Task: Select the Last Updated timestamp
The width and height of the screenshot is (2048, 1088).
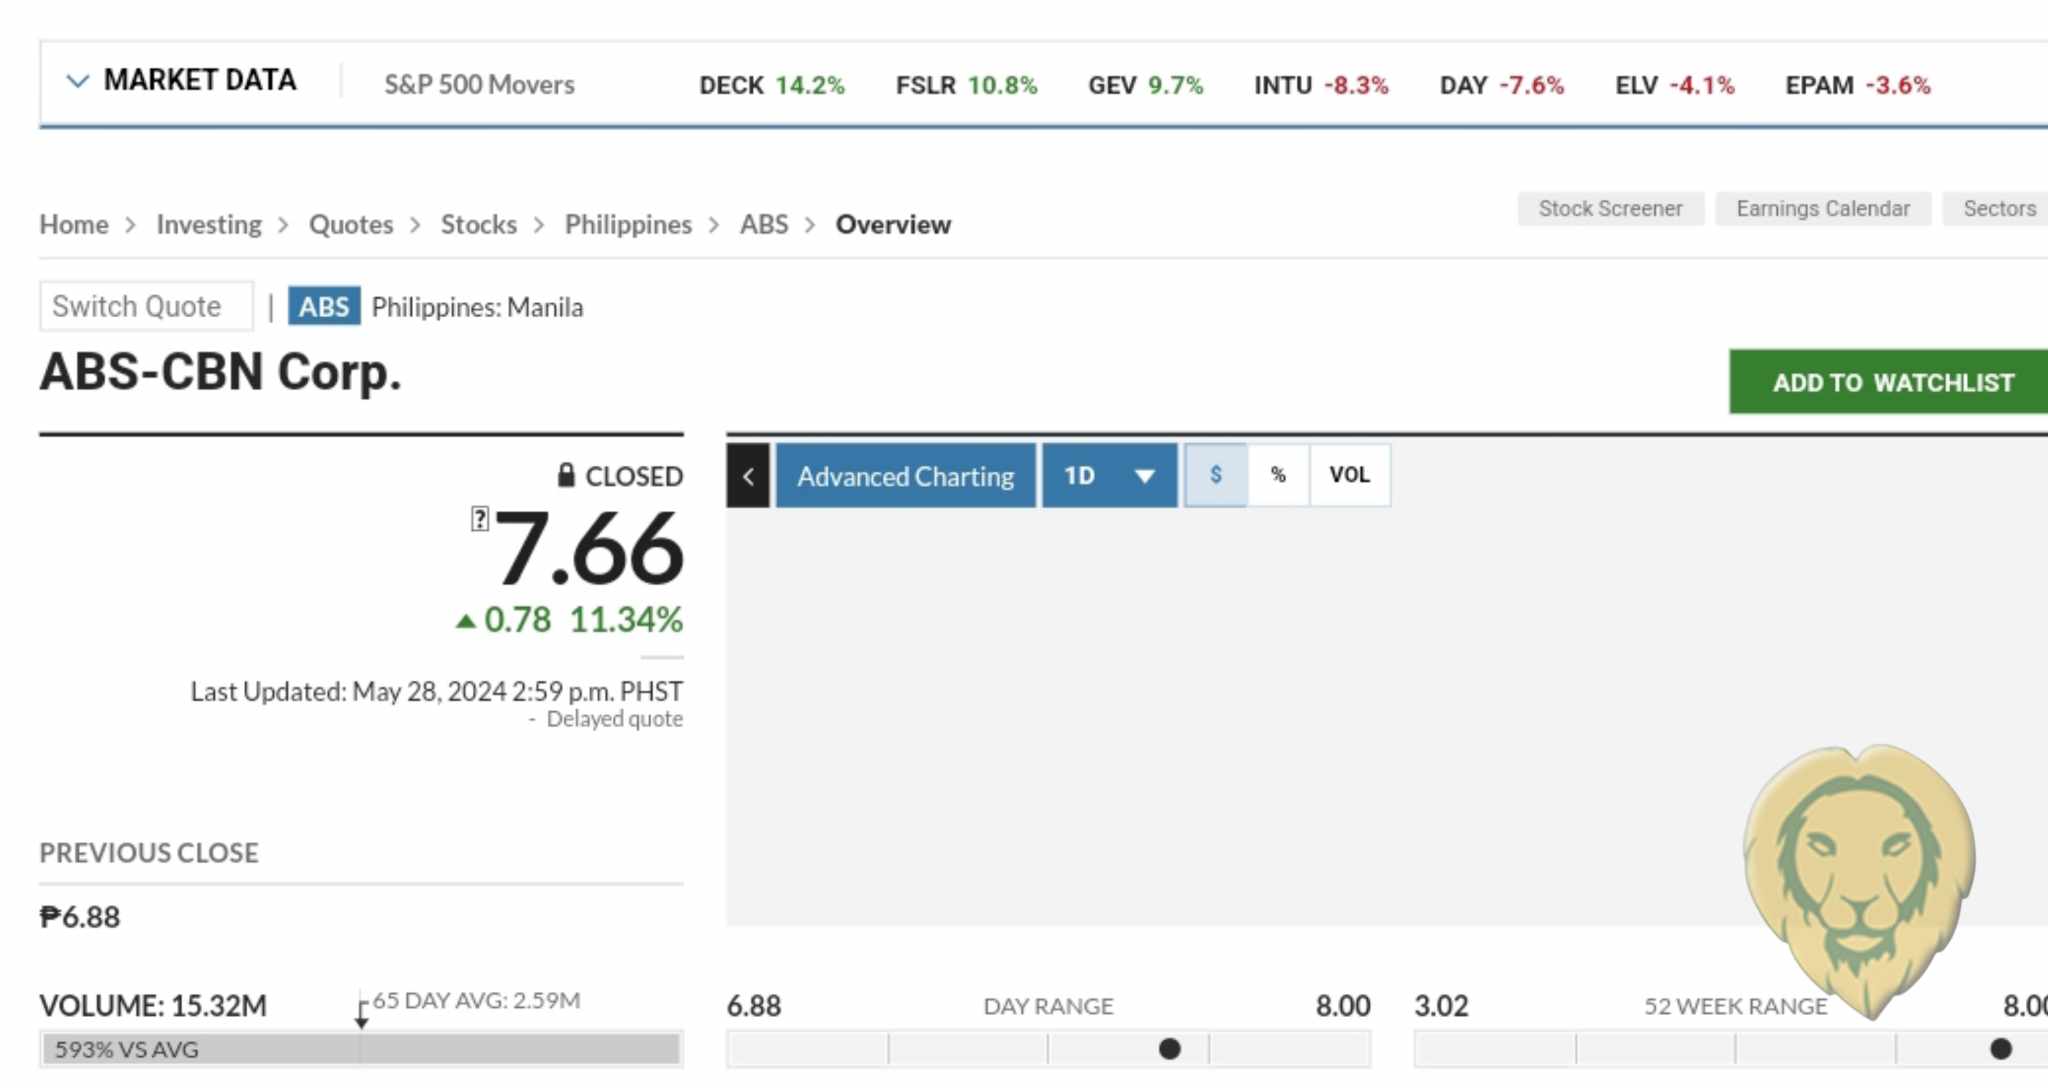Action: tap(437, 692)
